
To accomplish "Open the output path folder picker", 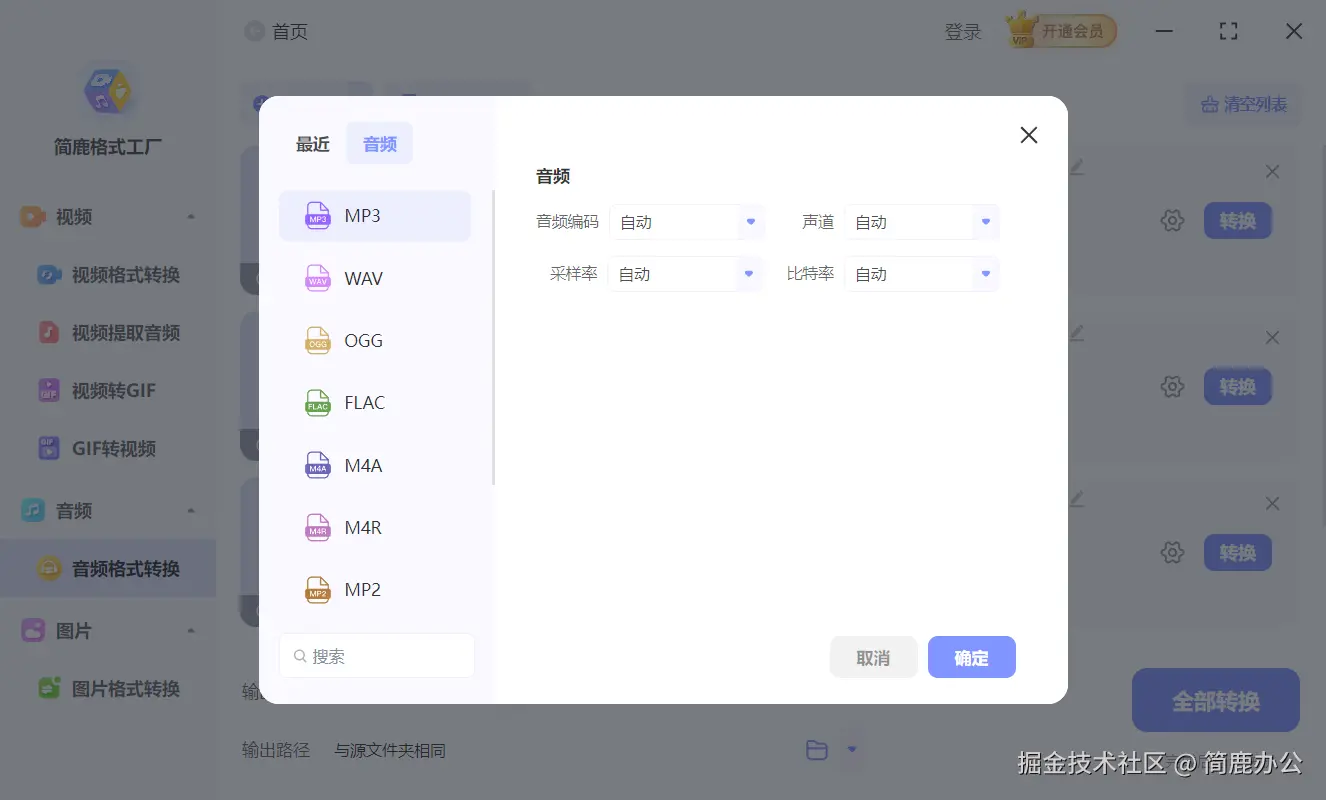I will 818,749.
